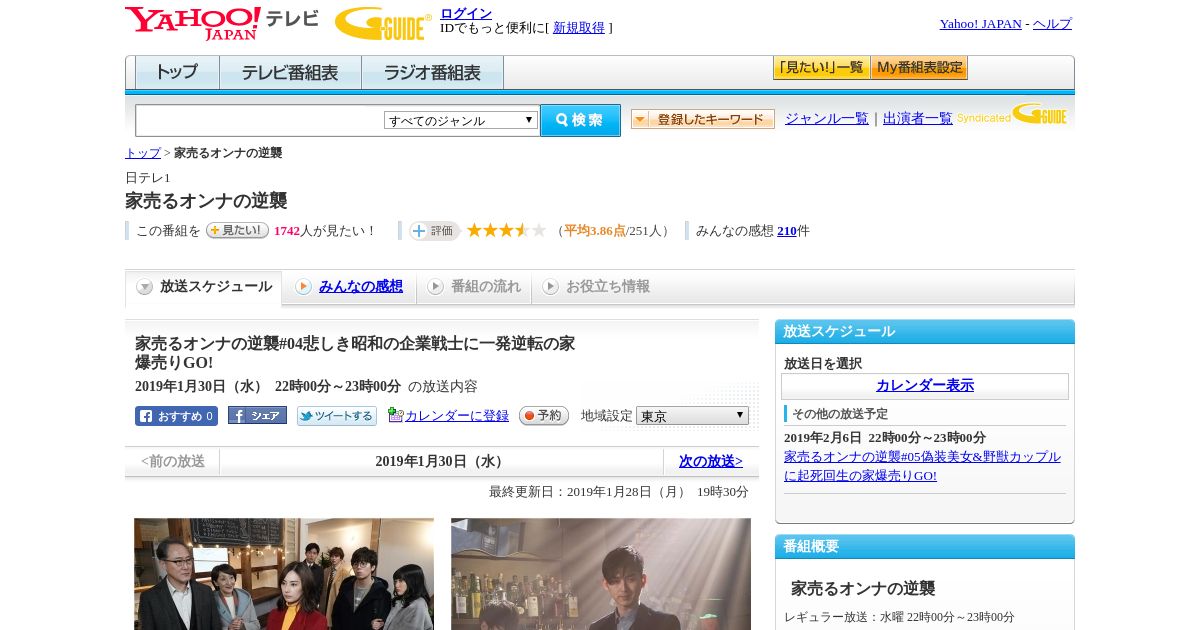Open the カレンダー表示 link
The image size is (1200, 630).
click(x=925, y=386)
